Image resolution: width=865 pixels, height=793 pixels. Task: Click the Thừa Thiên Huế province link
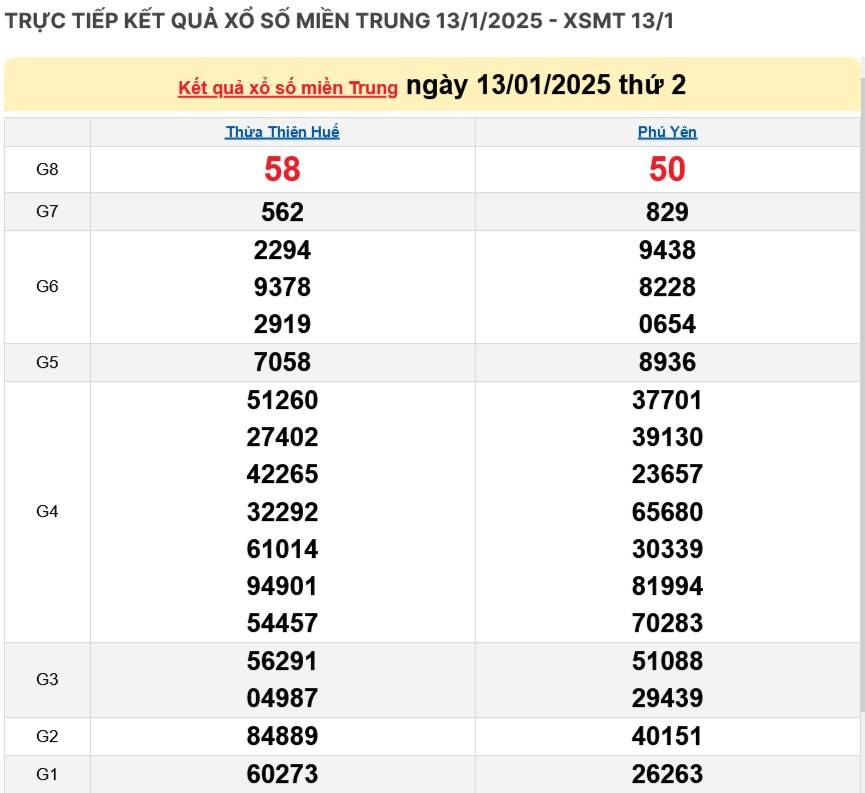tap(282, 132)
